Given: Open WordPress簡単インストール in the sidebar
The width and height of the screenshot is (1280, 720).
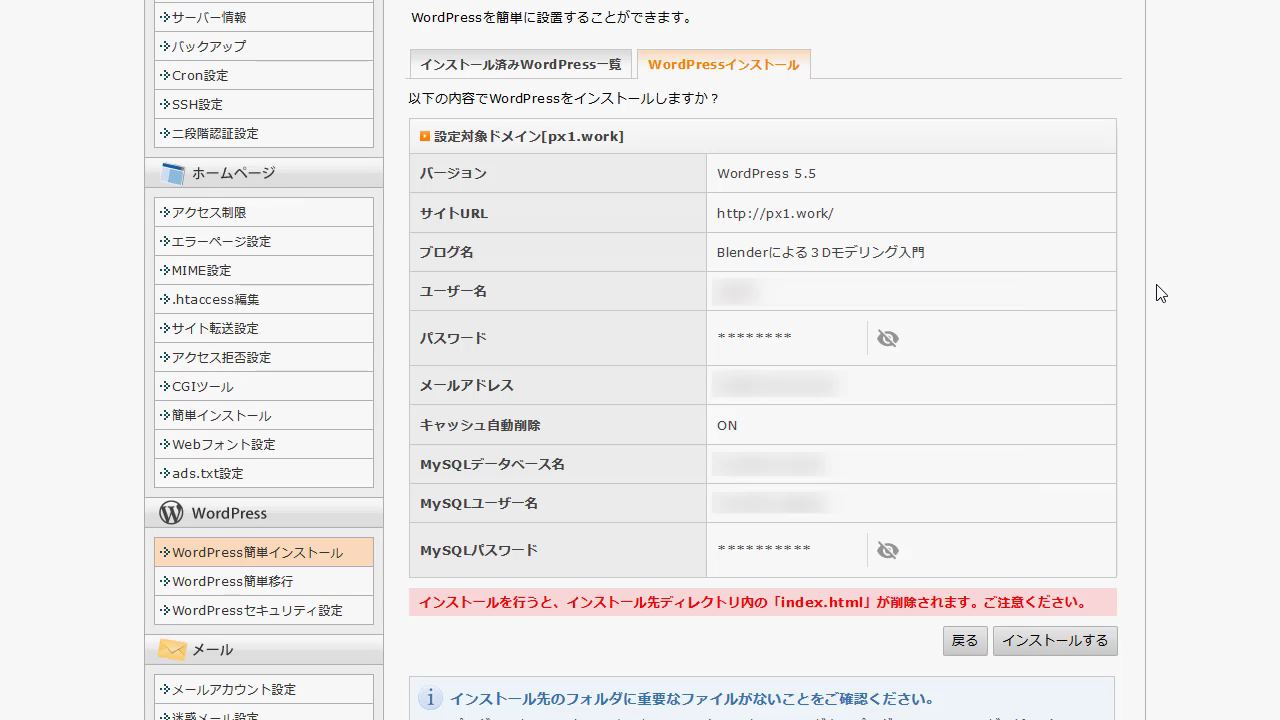Looking at the screenshot, I should (257, 553).
